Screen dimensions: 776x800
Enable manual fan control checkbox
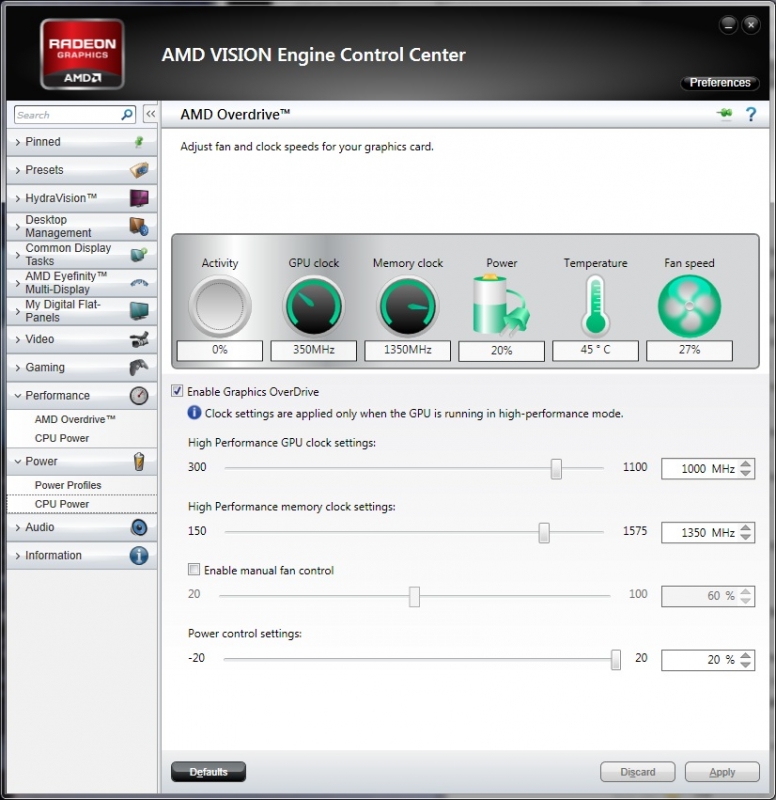pos(194,570)
